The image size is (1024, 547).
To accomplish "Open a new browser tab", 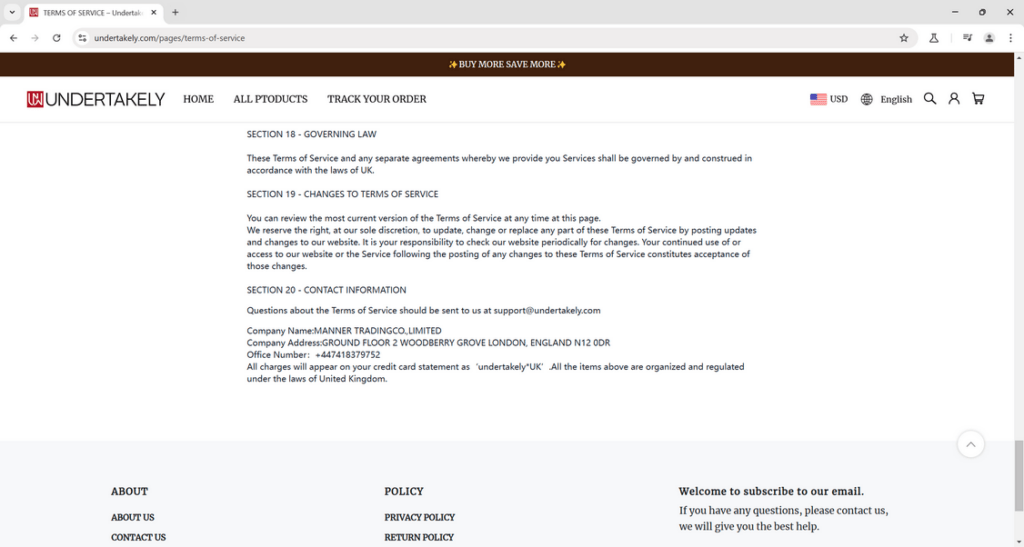I will click(x=175, y=12).
